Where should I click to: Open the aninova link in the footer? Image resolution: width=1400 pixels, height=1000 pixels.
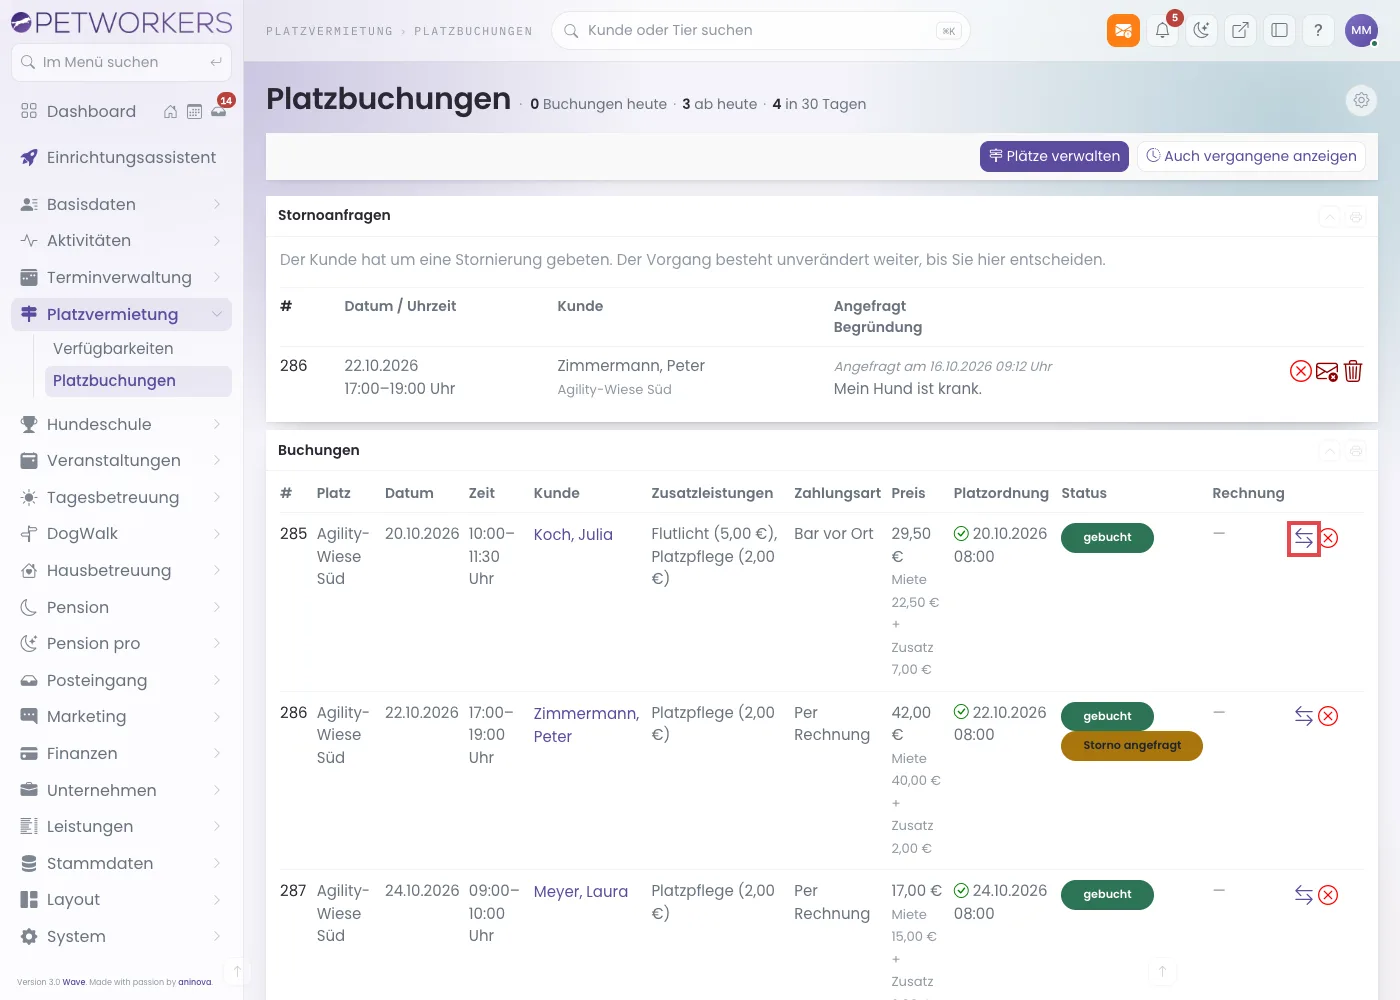195,982
